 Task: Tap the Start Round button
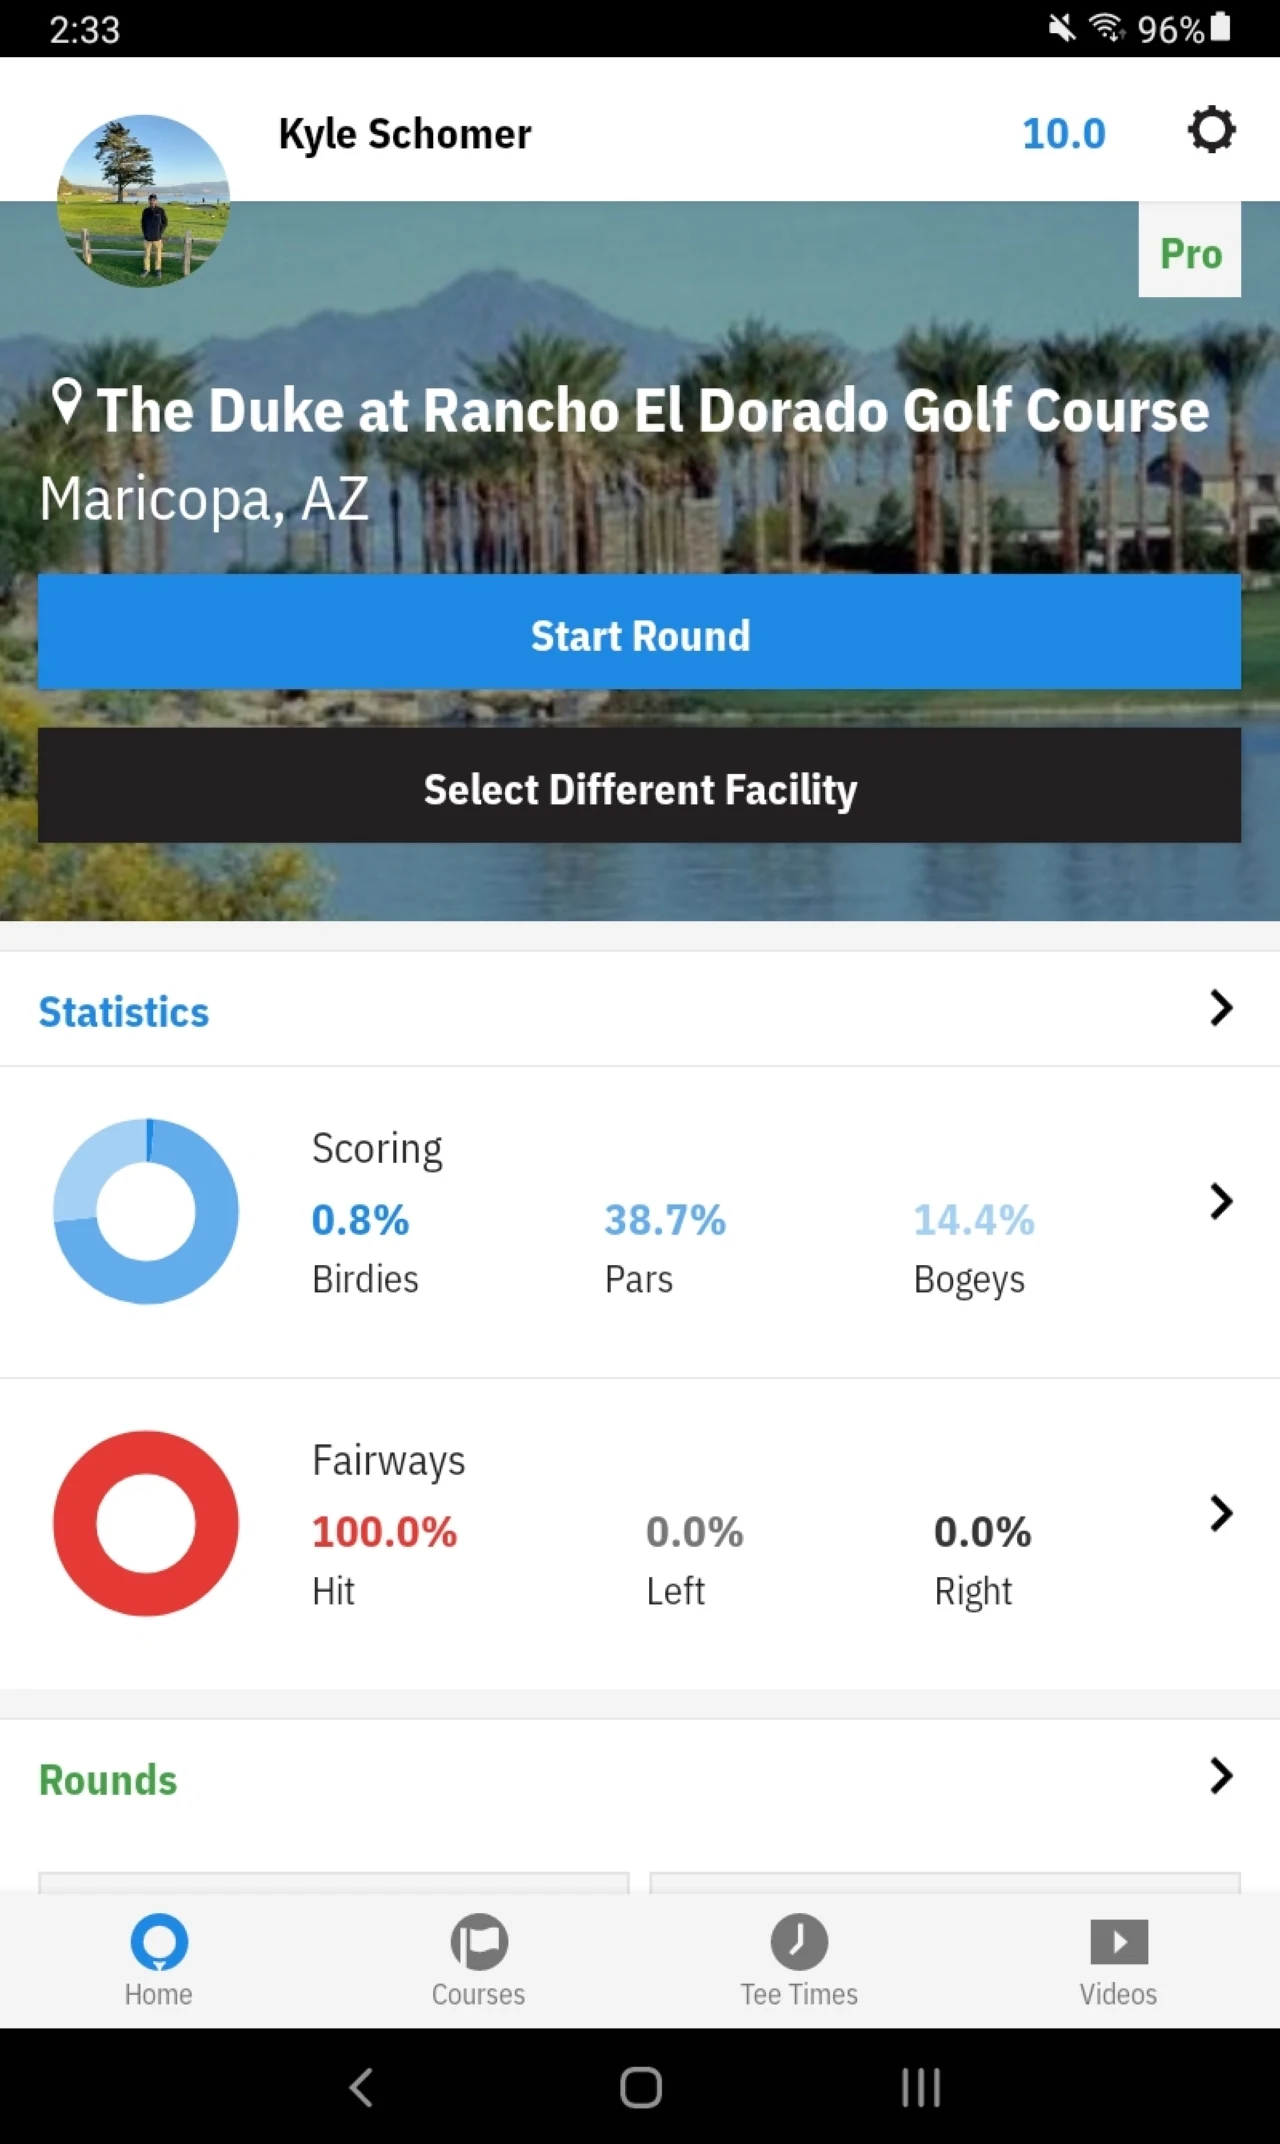point(640,632)
